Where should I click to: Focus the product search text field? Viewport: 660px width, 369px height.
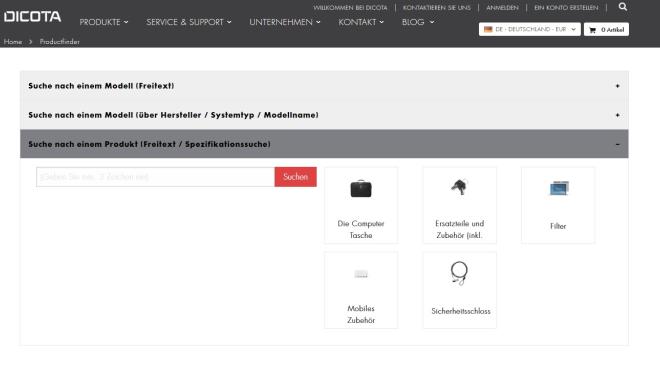point(155,177)
